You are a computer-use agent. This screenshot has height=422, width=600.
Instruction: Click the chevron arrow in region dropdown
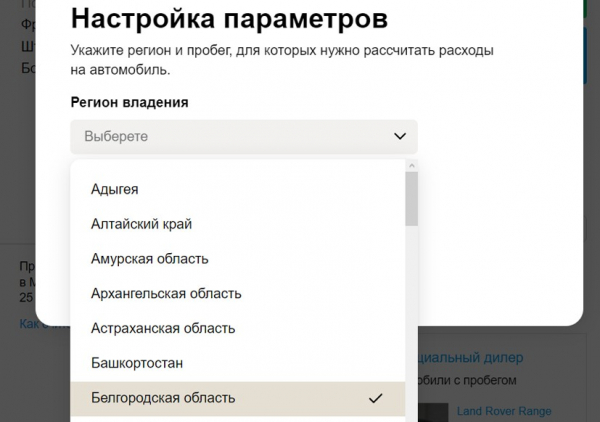(400, 136)
